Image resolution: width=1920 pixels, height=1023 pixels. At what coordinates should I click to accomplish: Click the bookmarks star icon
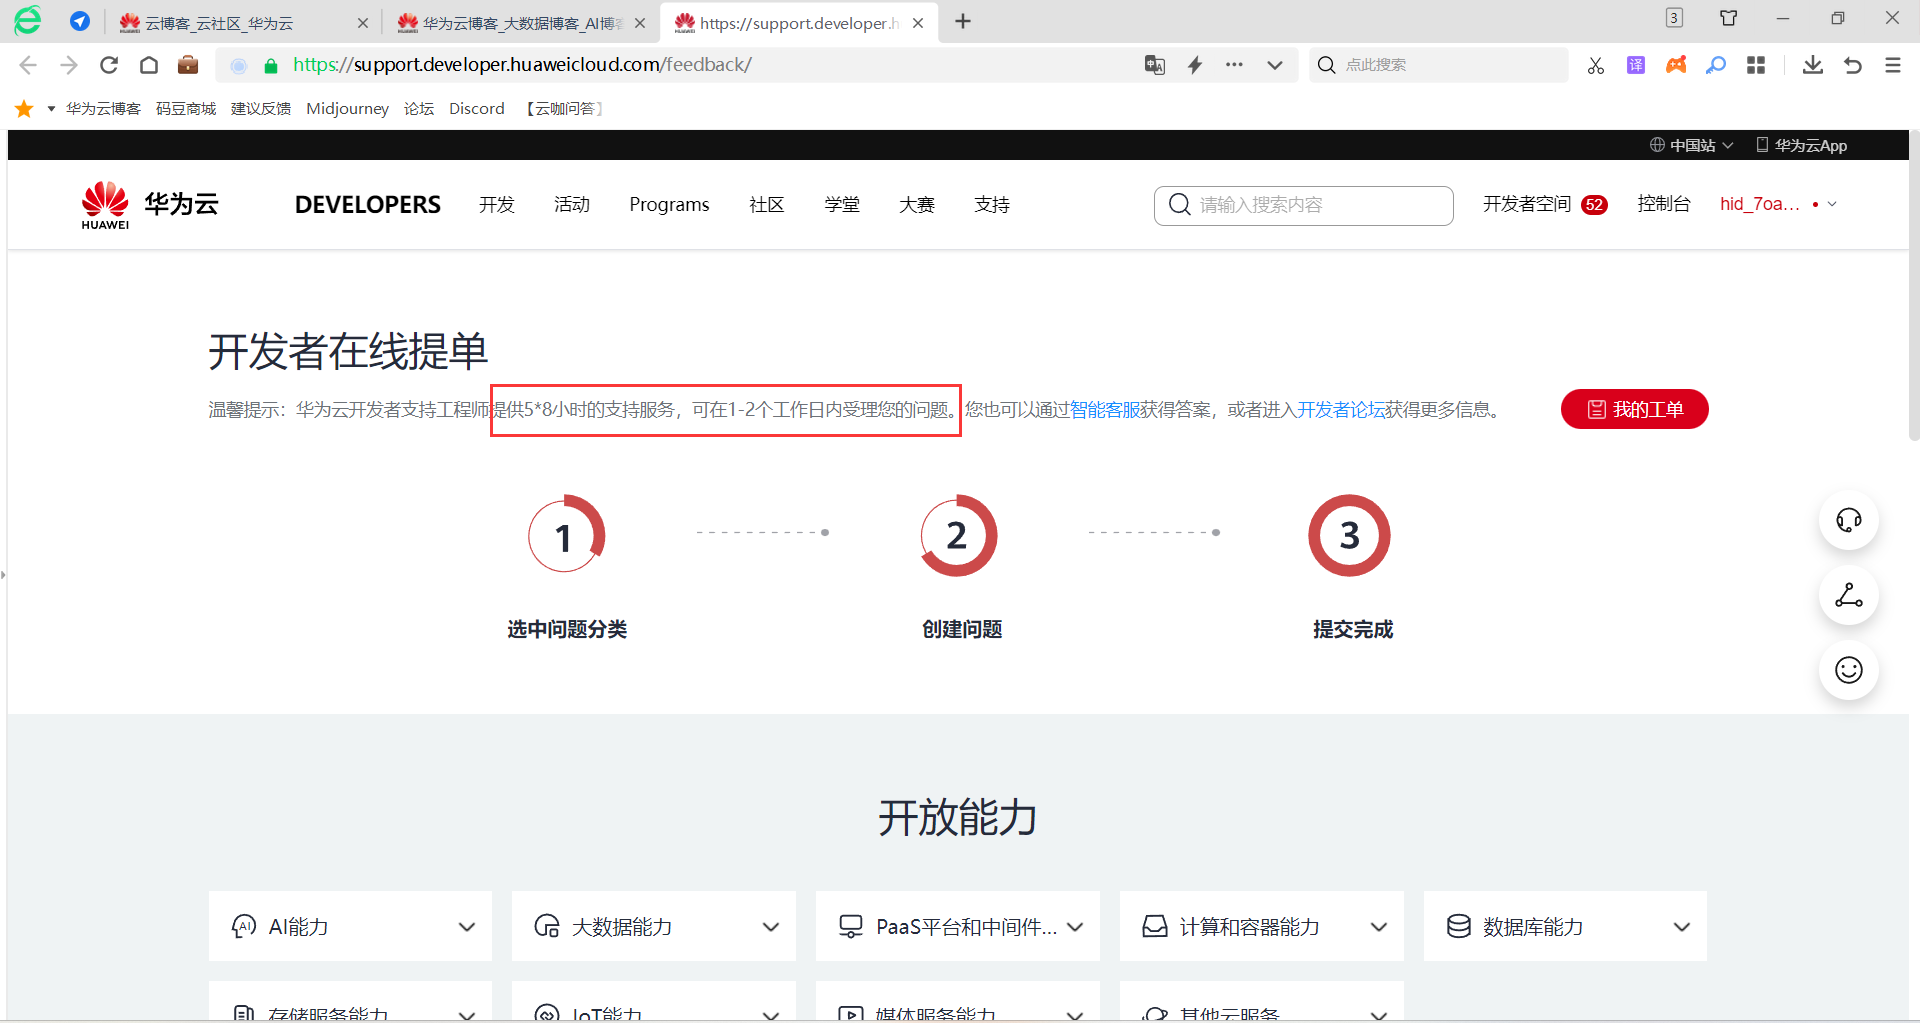(x=24, y=108)
